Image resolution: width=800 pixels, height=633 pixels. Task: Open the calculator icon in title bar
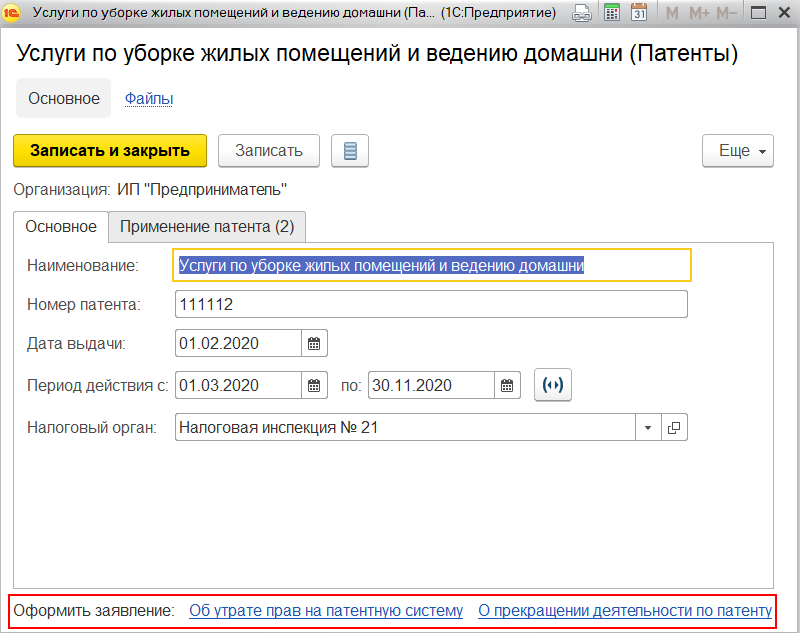pos(611,13)
